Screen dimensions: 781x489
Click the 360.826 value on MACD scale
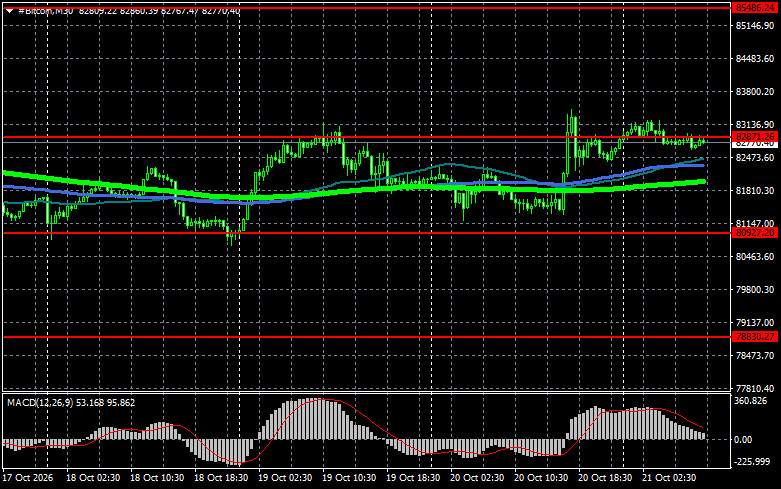(x=751, y=401)
